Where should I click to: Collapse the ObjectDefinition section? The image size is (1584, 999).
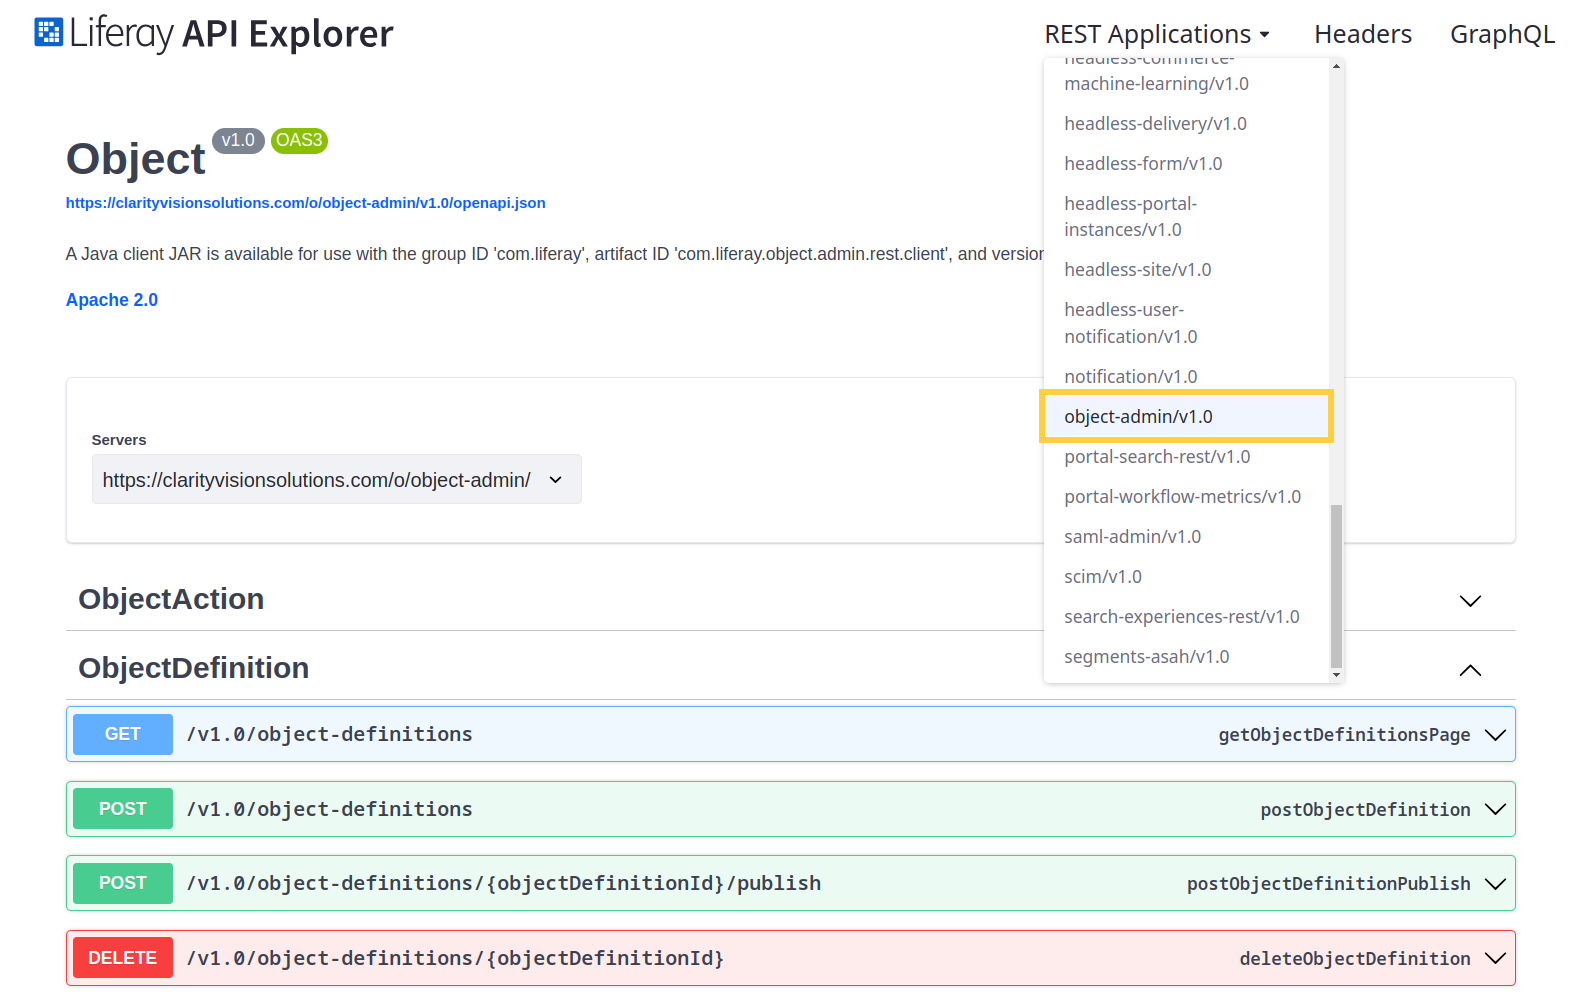(x=1470, y=670)
